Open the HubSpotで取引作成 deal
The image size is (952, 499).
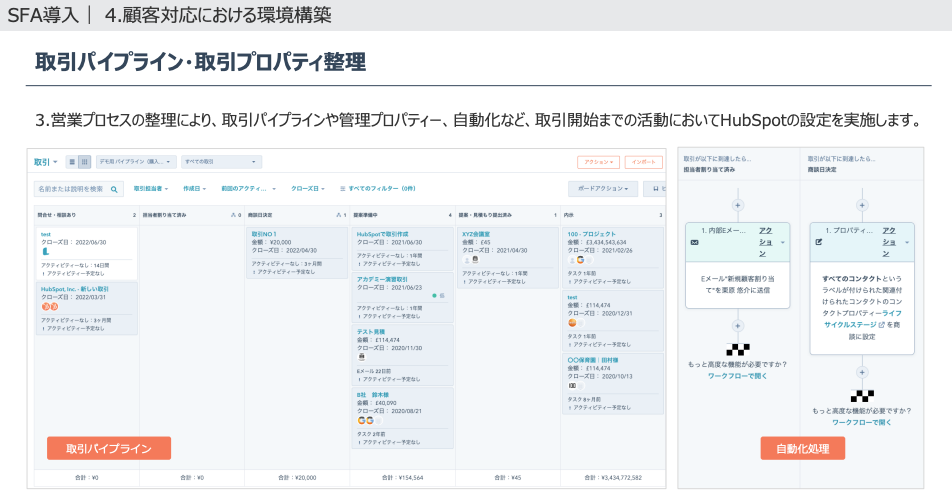382,234
